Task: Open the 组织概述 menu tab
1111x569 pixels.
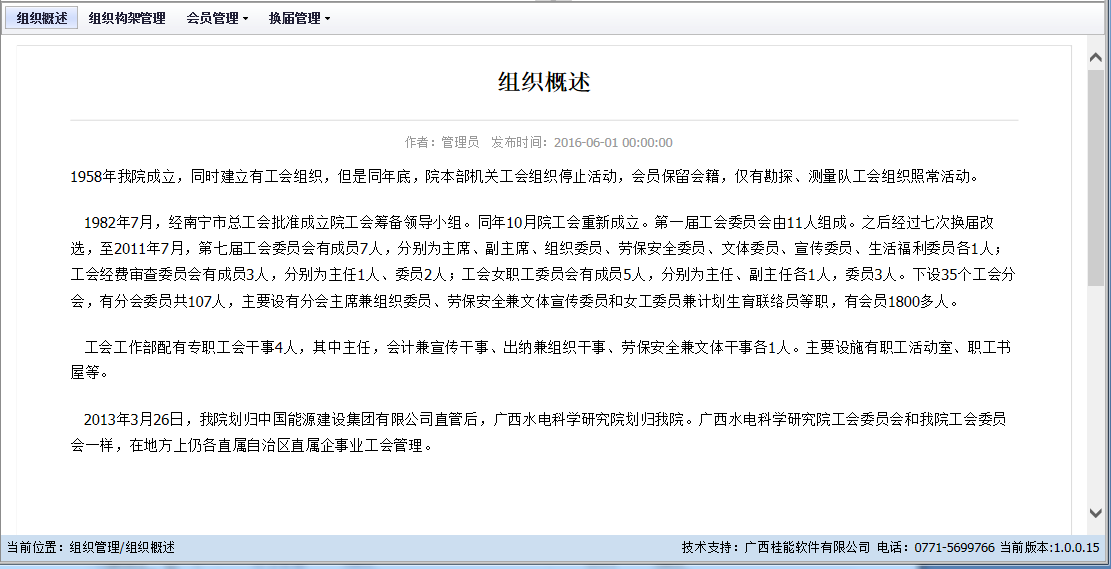Action: pos(42,18)
